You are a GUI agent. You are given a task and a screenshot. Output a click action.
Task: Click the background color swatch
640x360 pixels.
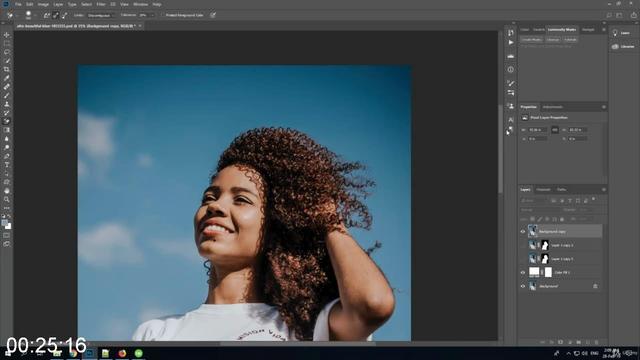[8, 226]
